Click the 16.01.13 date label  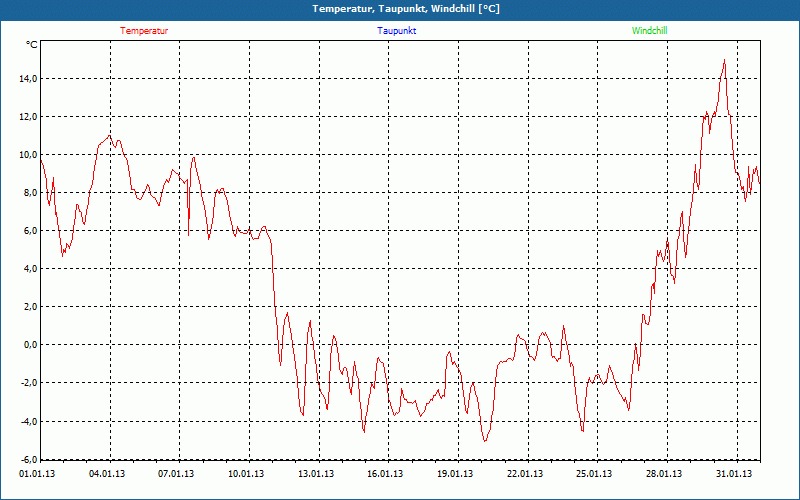click(385, 474)
